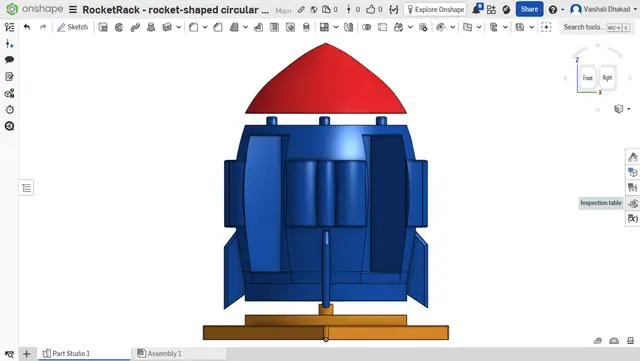640x361 pixels.
Task: Select the Split tool
Action: pyautogui.click(x=382, y=27)
